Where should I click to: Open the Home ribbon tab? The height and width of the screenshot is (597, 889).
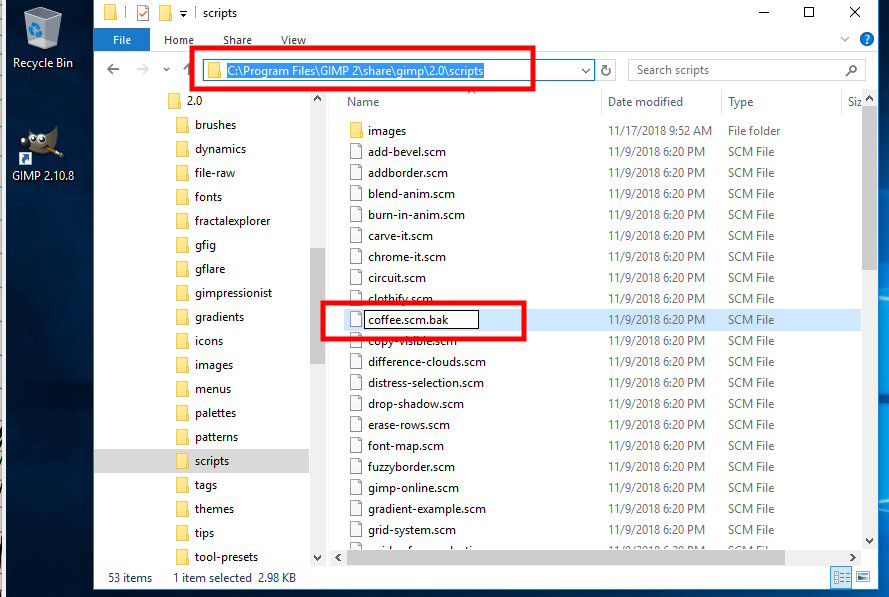179,40
